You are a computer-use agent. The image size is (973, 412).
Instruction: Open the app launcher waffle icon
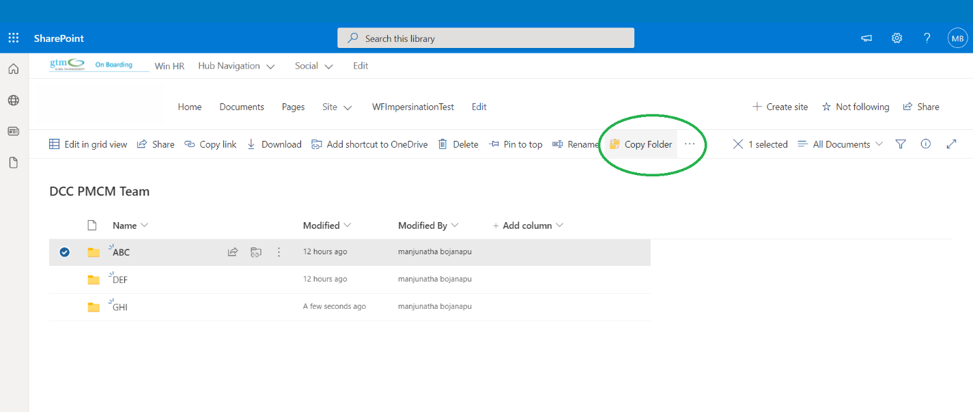(13, 38)
